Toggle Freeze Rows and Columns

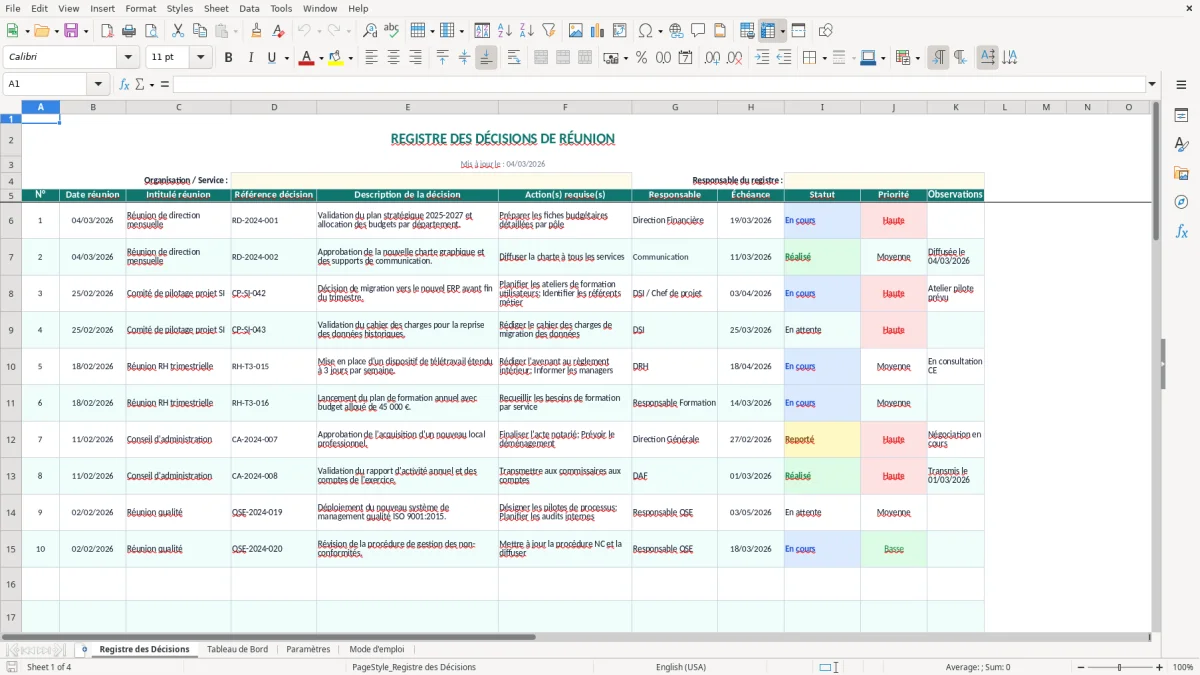[x=768, y=31]
